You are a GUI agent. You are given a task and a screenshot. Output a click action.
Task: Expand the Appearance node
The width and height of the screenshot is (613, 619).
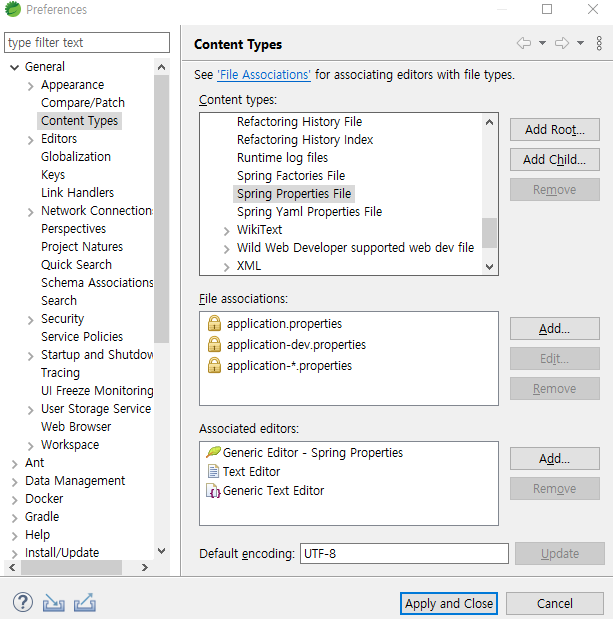click(x=30, y=86)
